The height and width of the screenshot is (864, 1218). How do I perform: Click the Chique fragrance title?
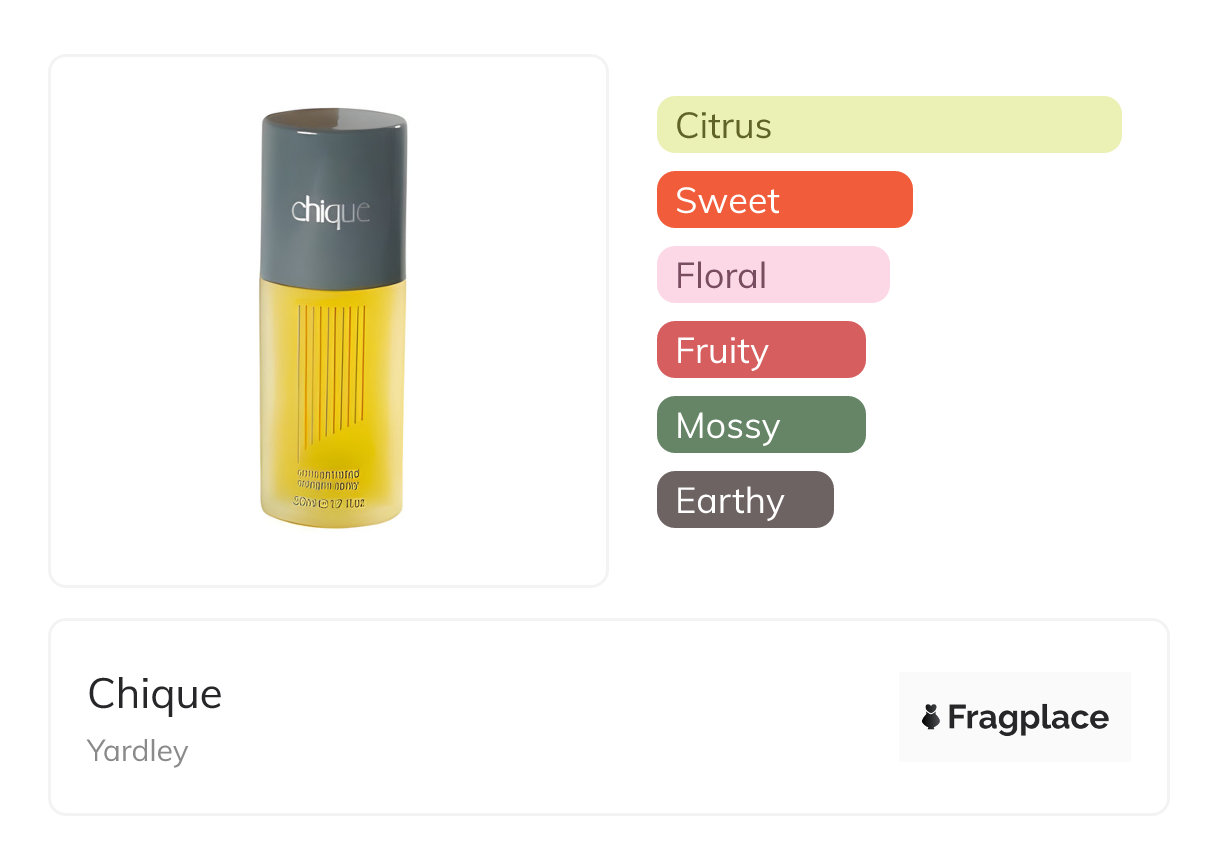click(155, 694)
